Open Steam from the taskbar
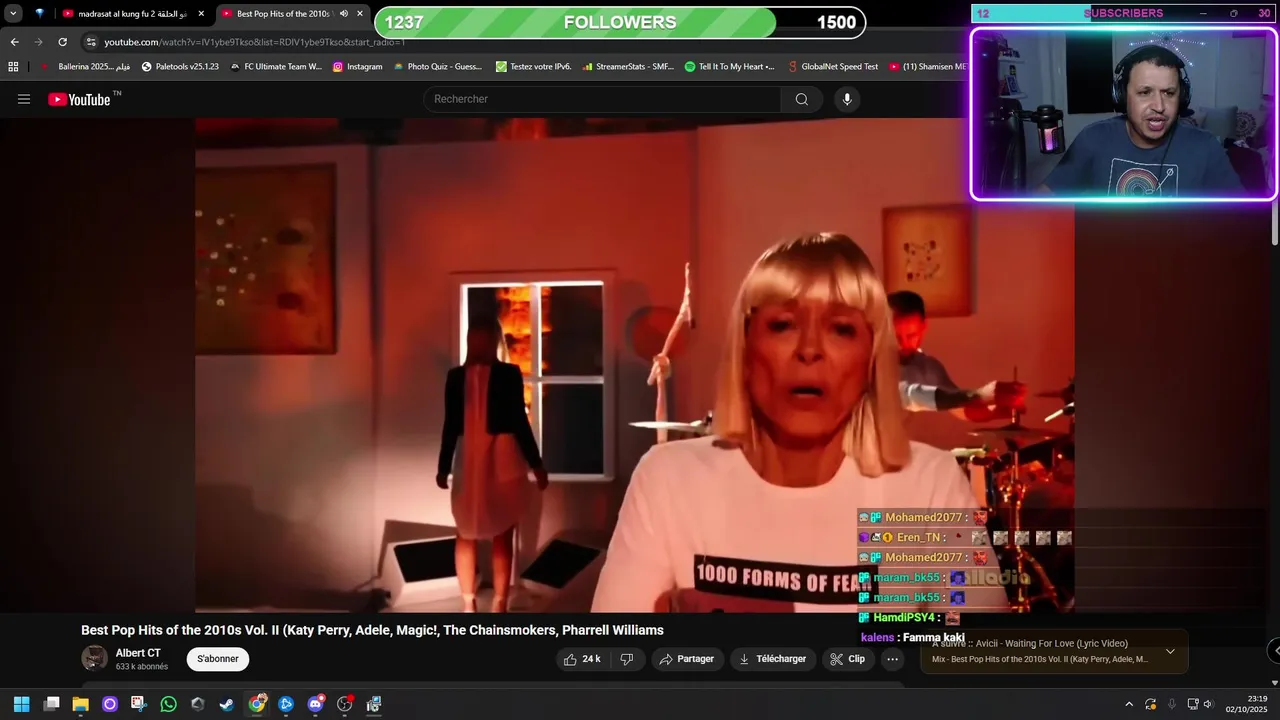The height and width of the screenshot is (720, 1280). tap(227, 704)
